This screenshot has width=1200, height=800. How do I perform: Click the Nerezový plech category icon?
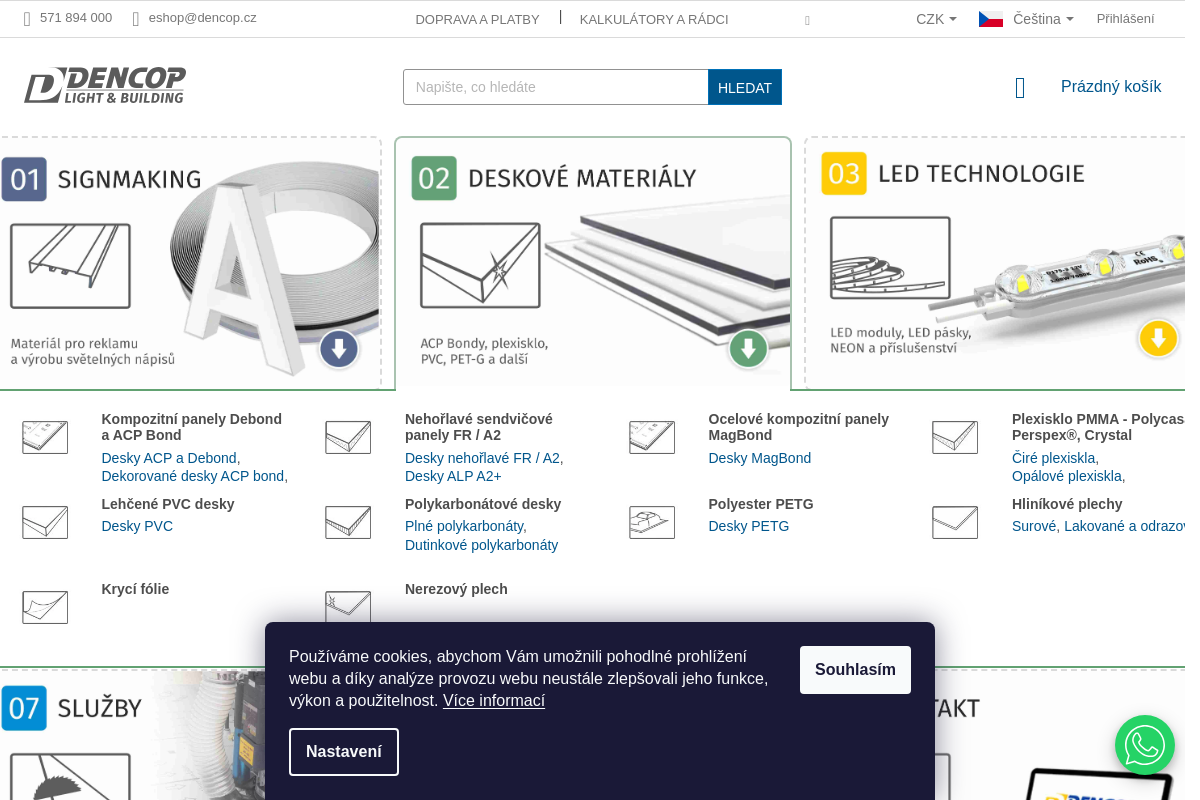[x=348, y=606]
